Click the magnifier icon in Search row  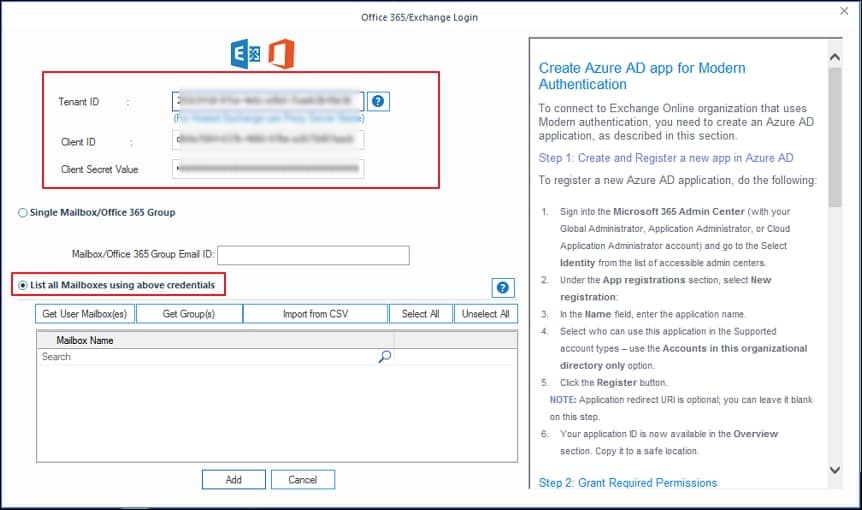coord(385,357)
